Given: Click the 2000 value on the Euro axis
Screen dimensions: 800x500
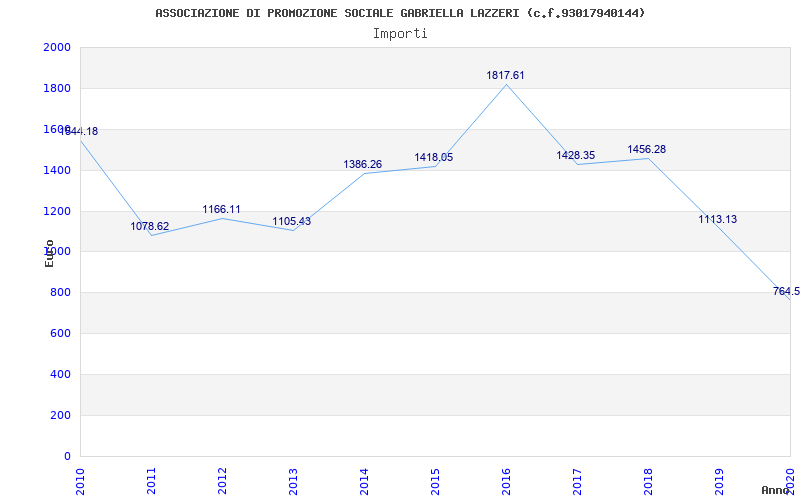Looking at the screenshot, I should pos(57,48).
